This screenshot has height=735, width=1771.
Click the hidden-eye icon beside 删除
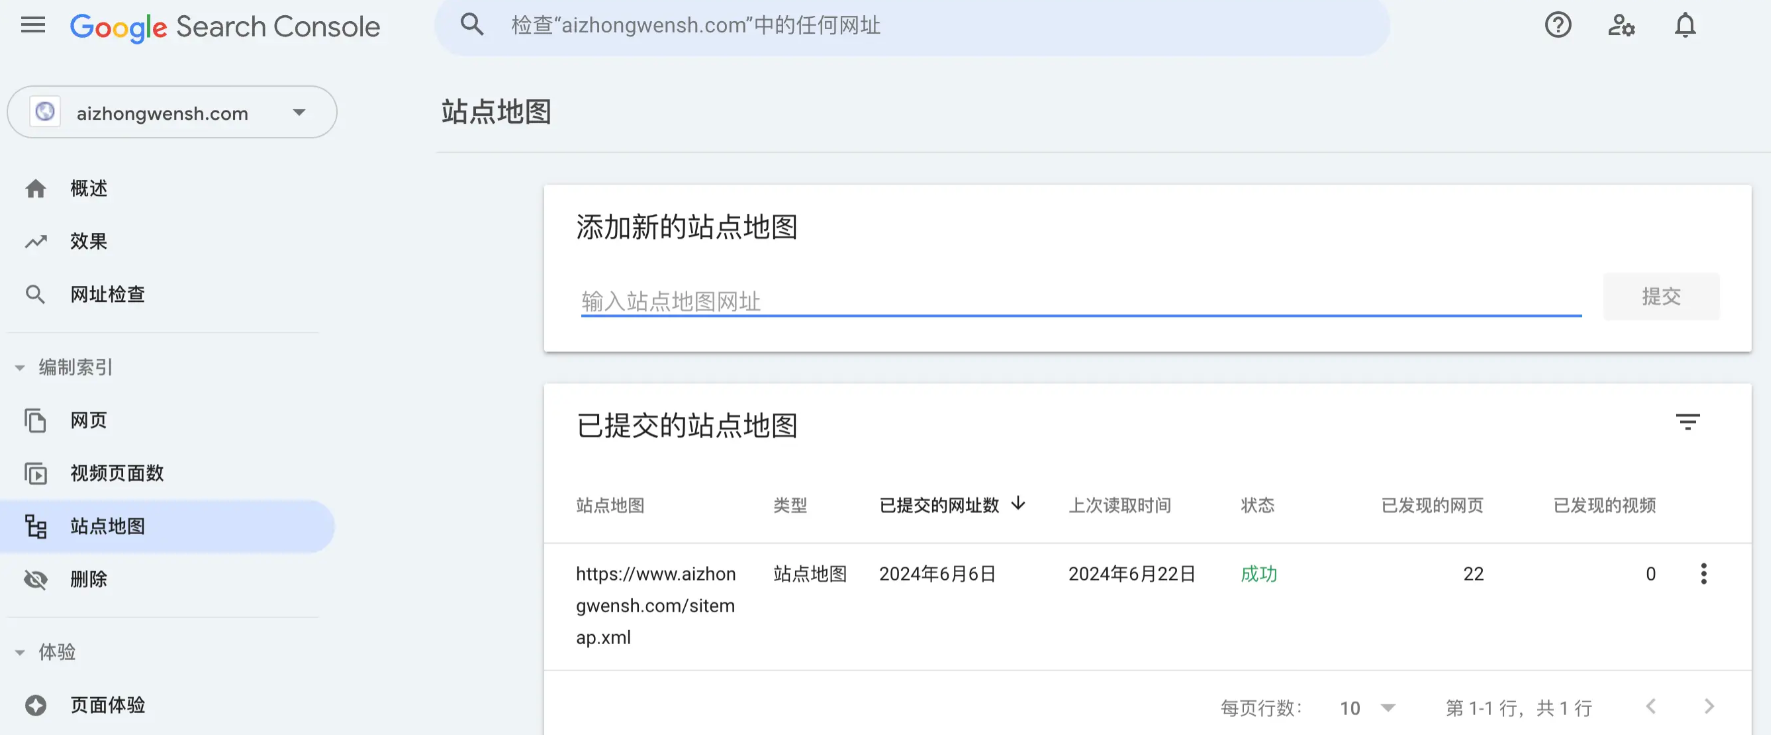click(x=36, y=579)
